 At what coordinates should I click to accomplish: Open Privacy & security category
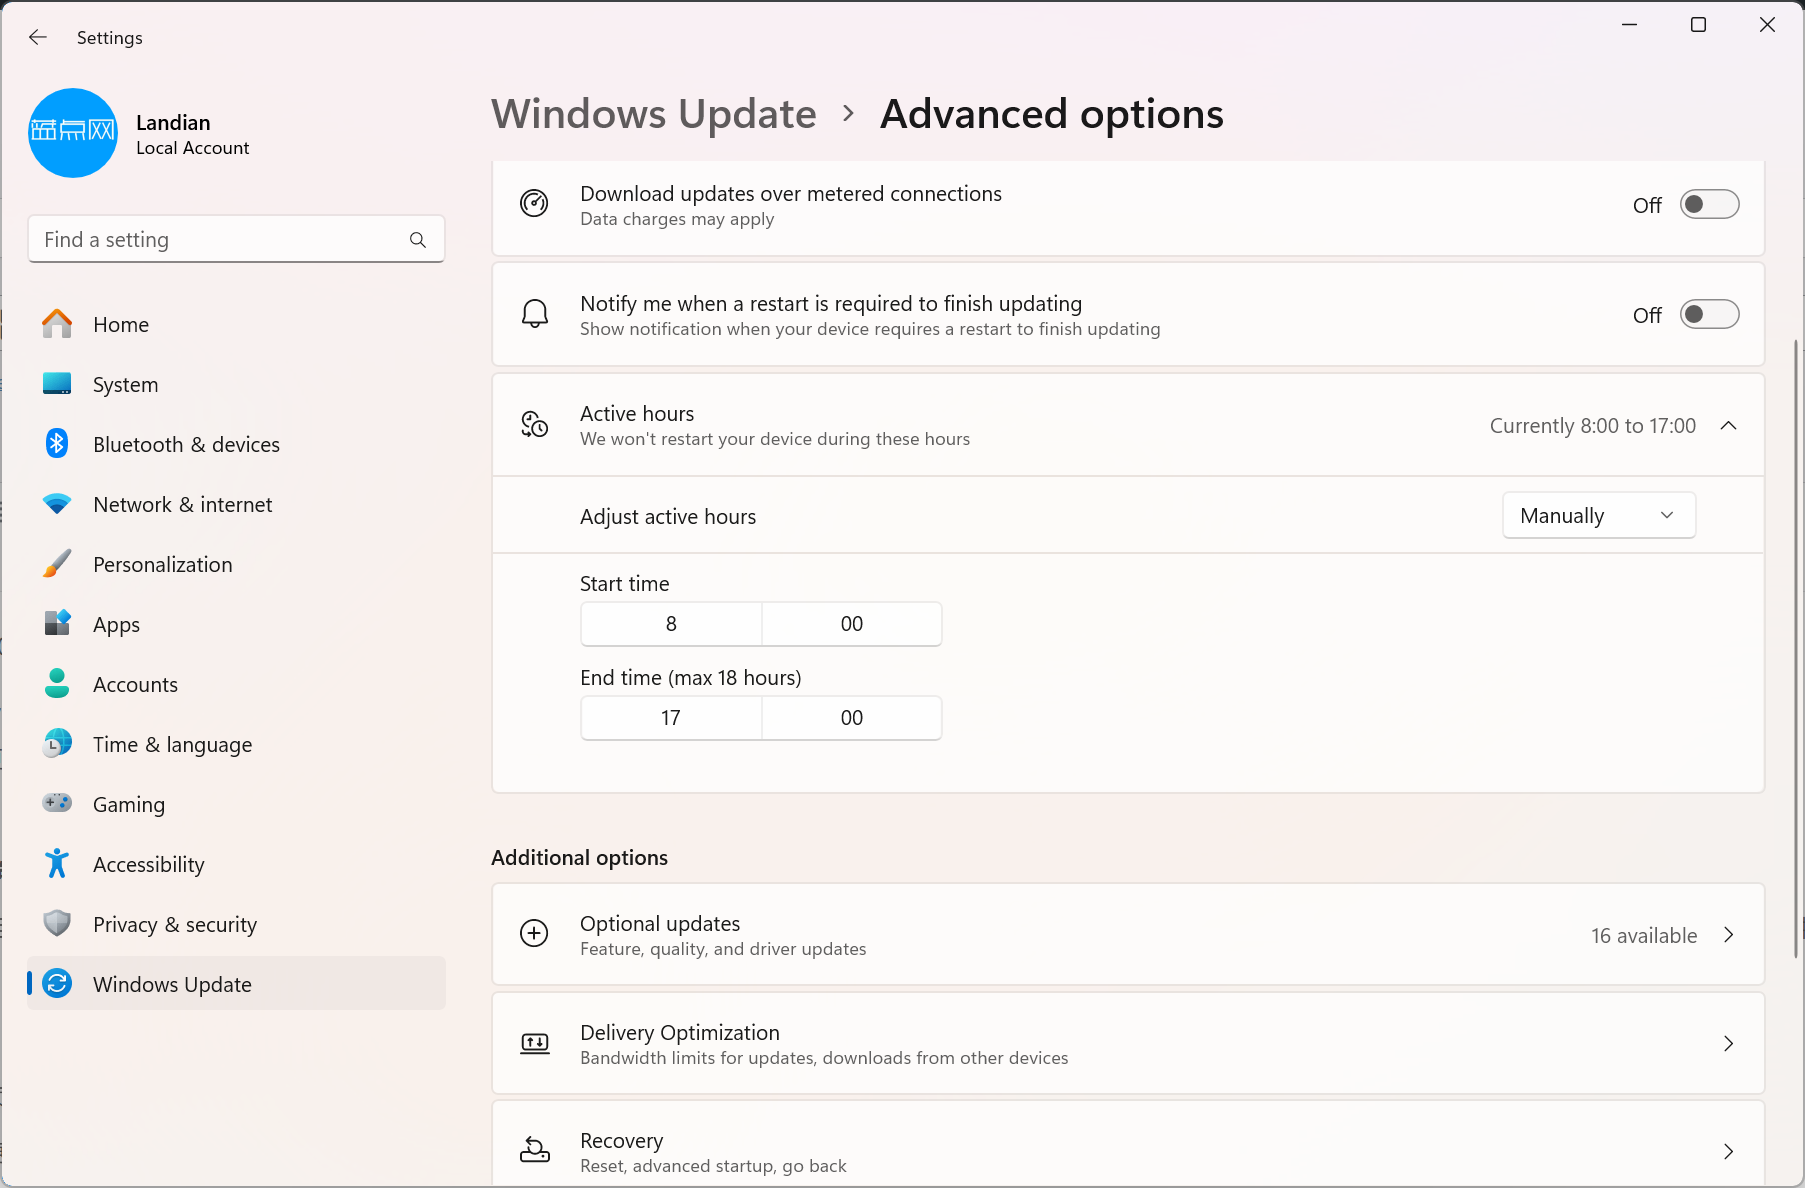click(236, 924)
